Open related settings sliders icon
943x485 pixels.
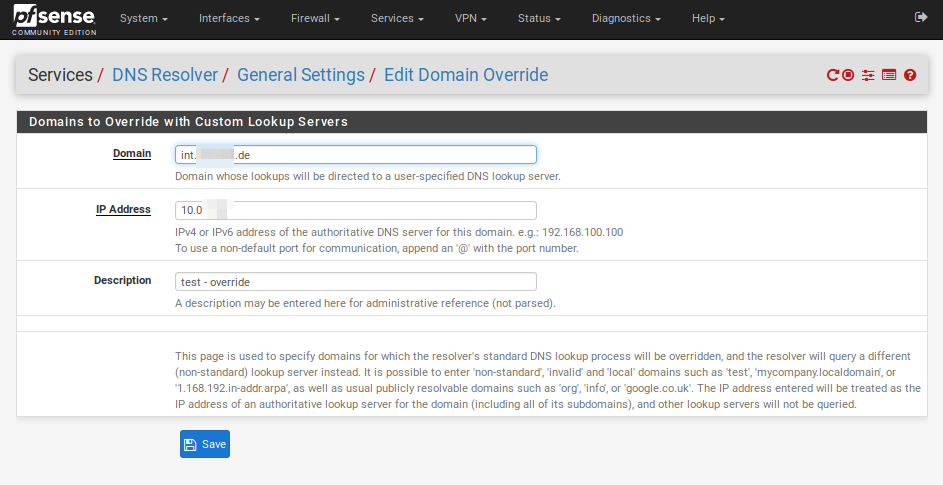pos(868,75)
